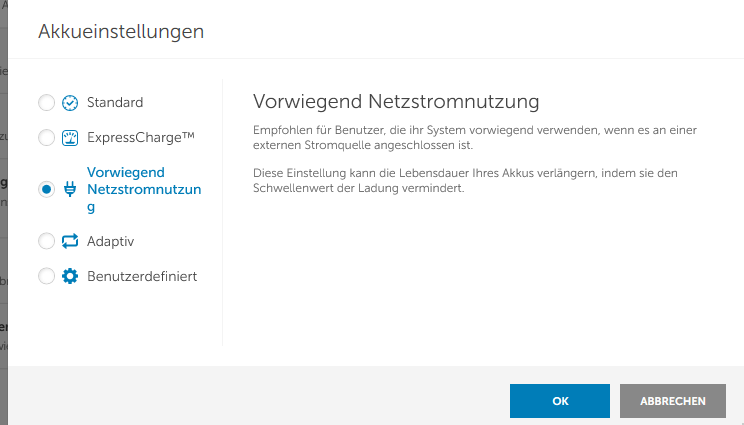Click the Benutzerdefiniert gear icon
Image resolution: width=744 pixels, height=425 pixels.
pyautogui.click(x=70, y=276)
